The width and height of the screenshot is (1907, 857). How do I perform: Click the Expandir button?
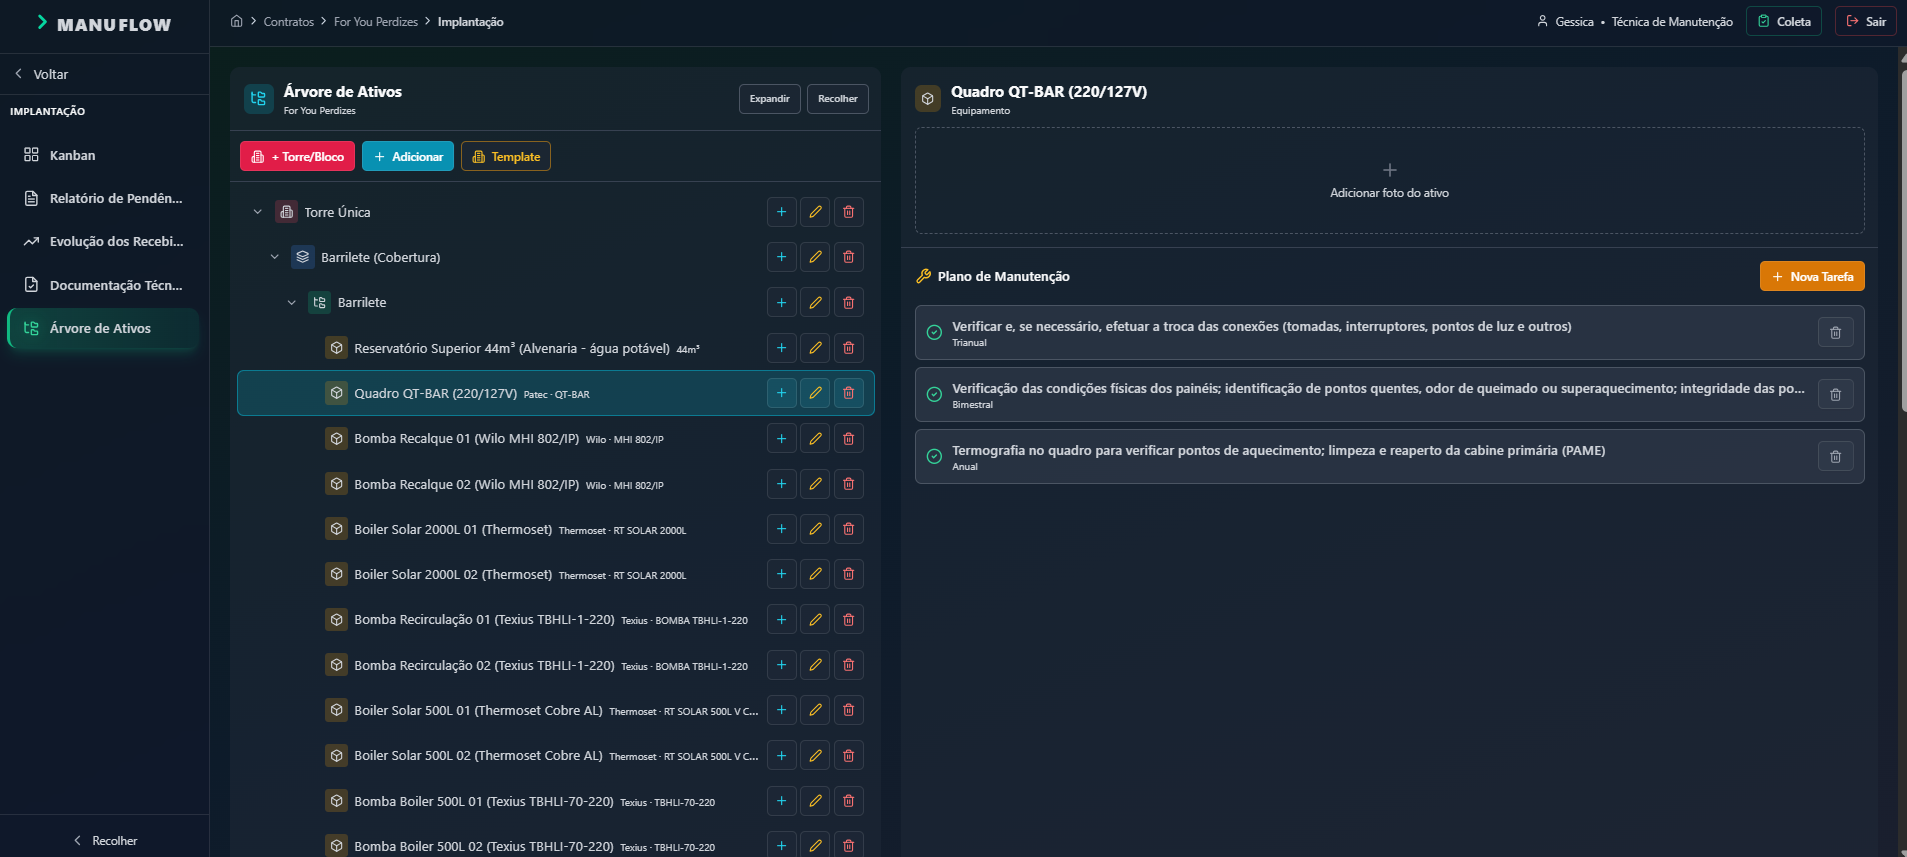coord(769,99)
